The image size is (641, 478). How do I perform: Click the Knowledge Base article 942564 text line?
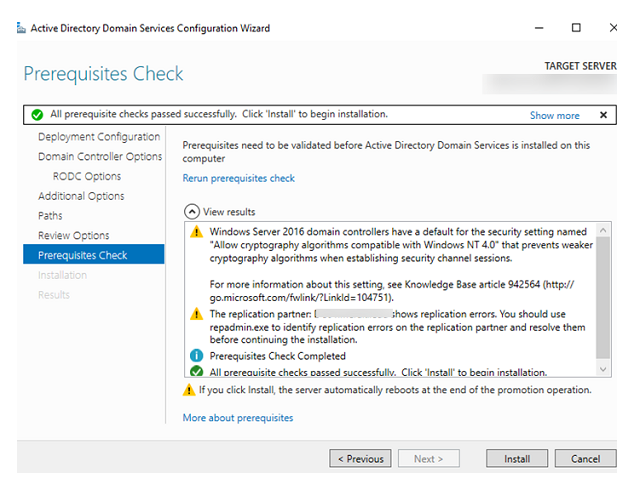pos(392,284)
